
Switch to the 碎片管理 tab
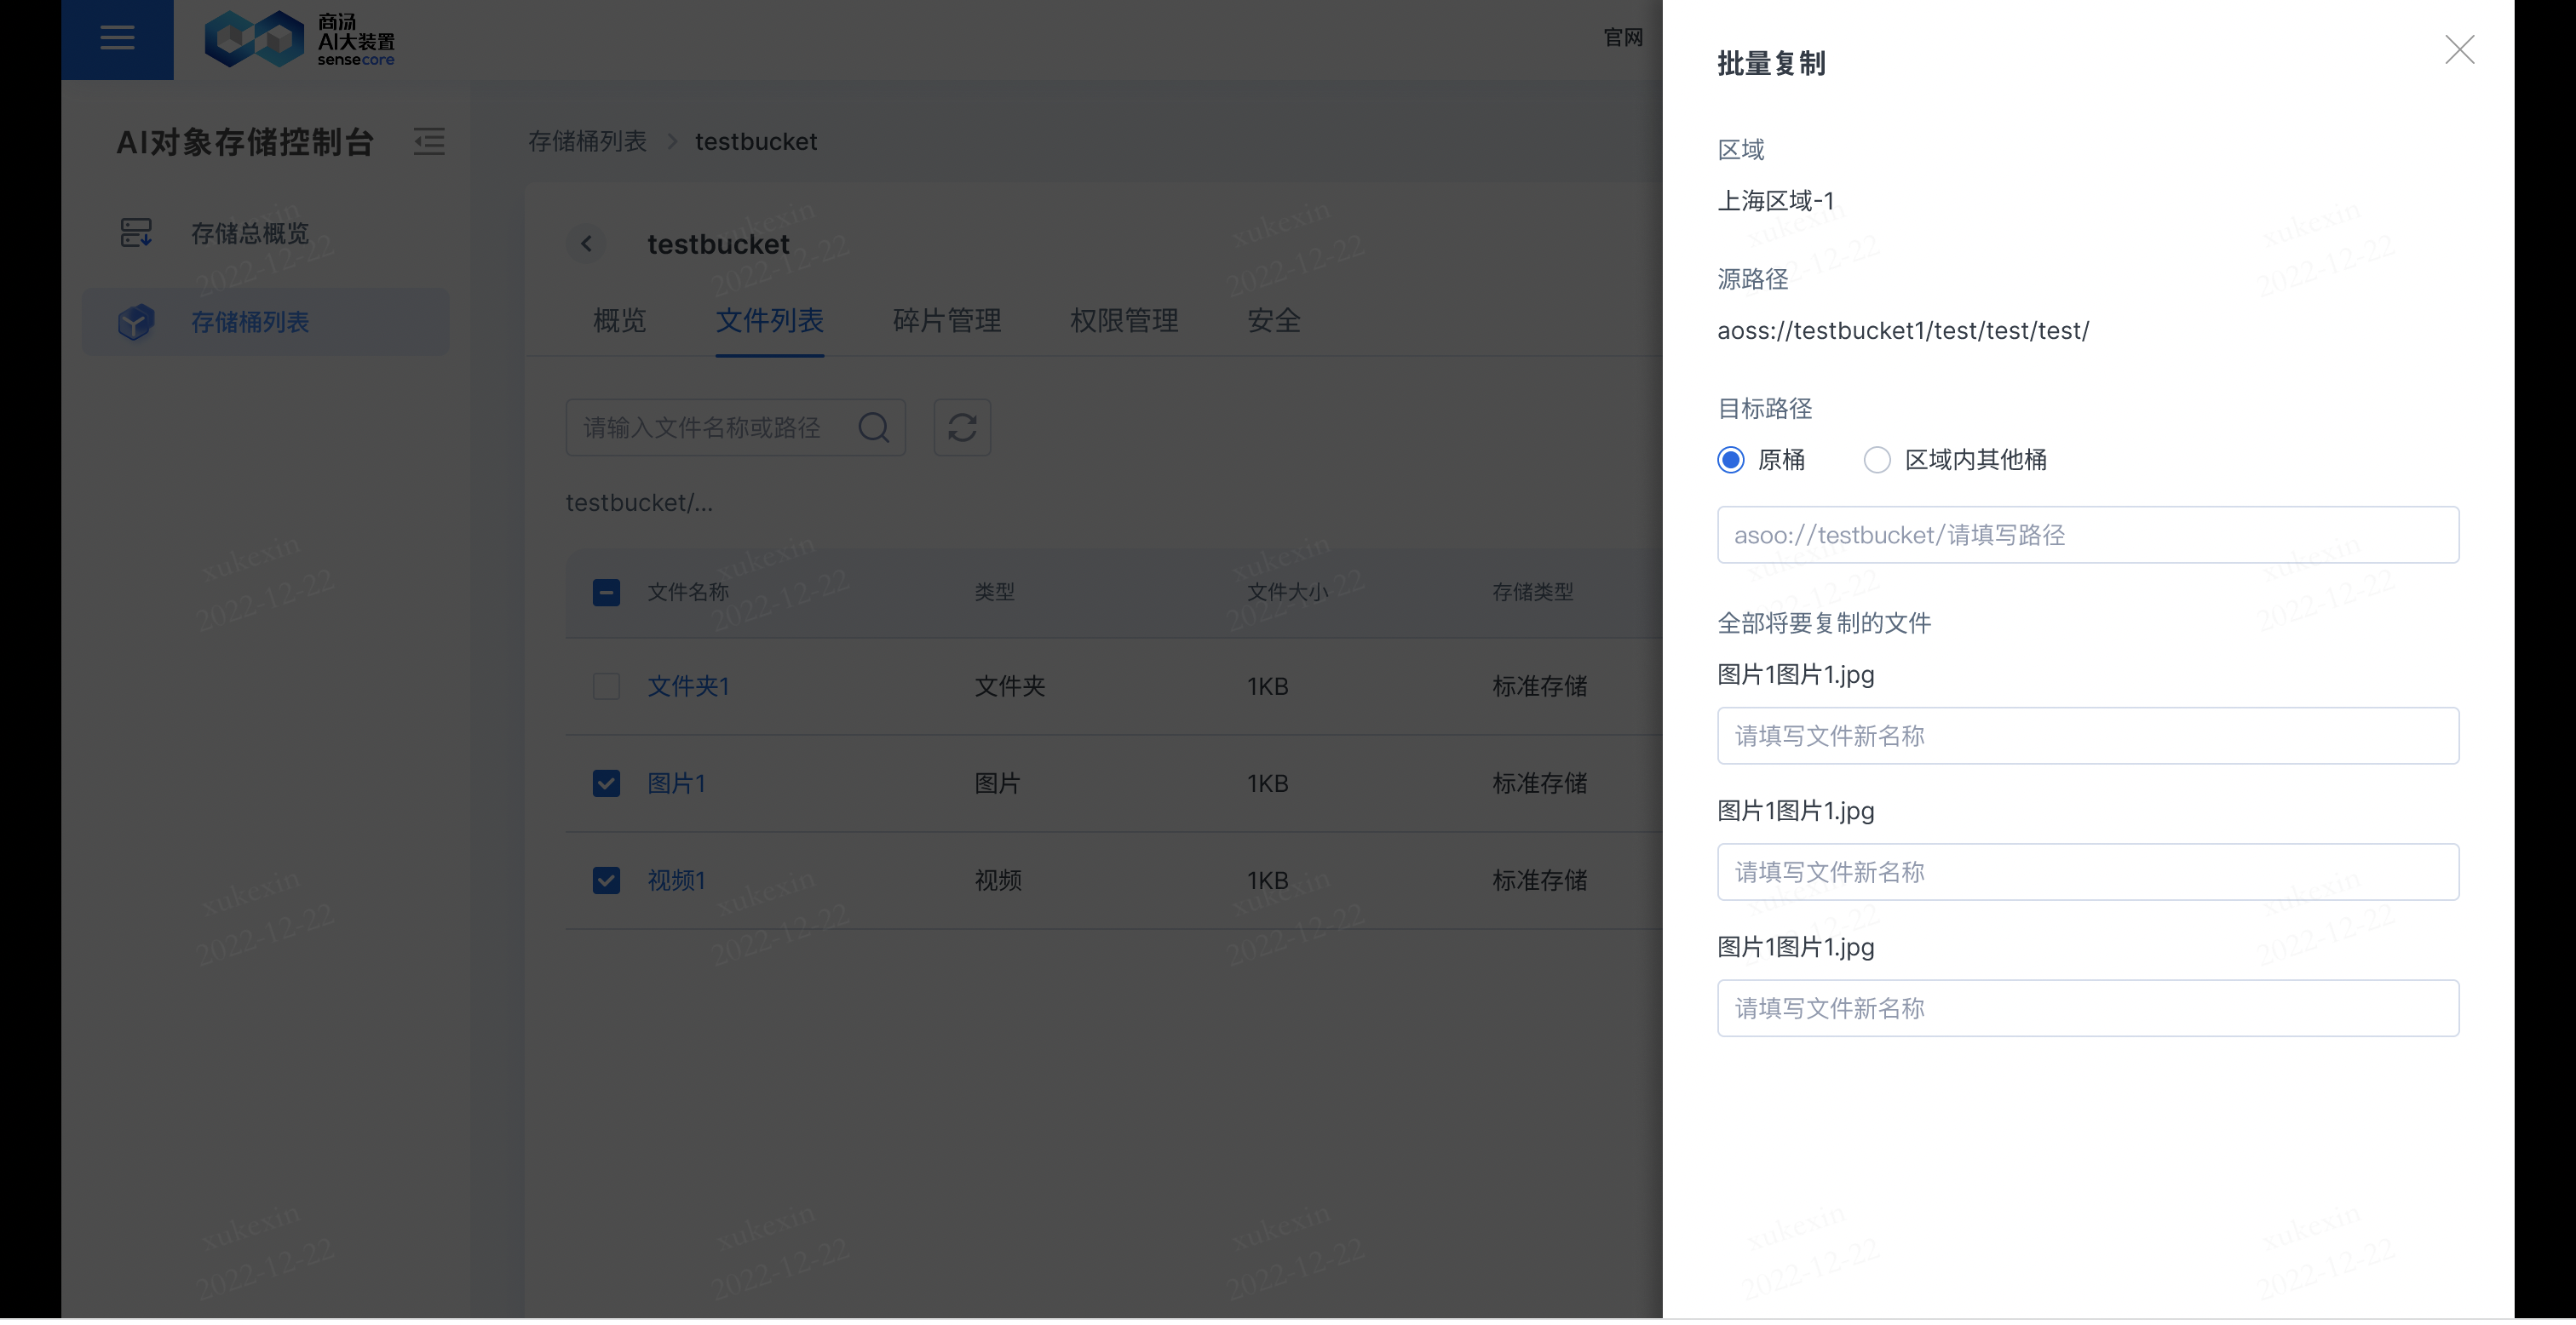946,321
